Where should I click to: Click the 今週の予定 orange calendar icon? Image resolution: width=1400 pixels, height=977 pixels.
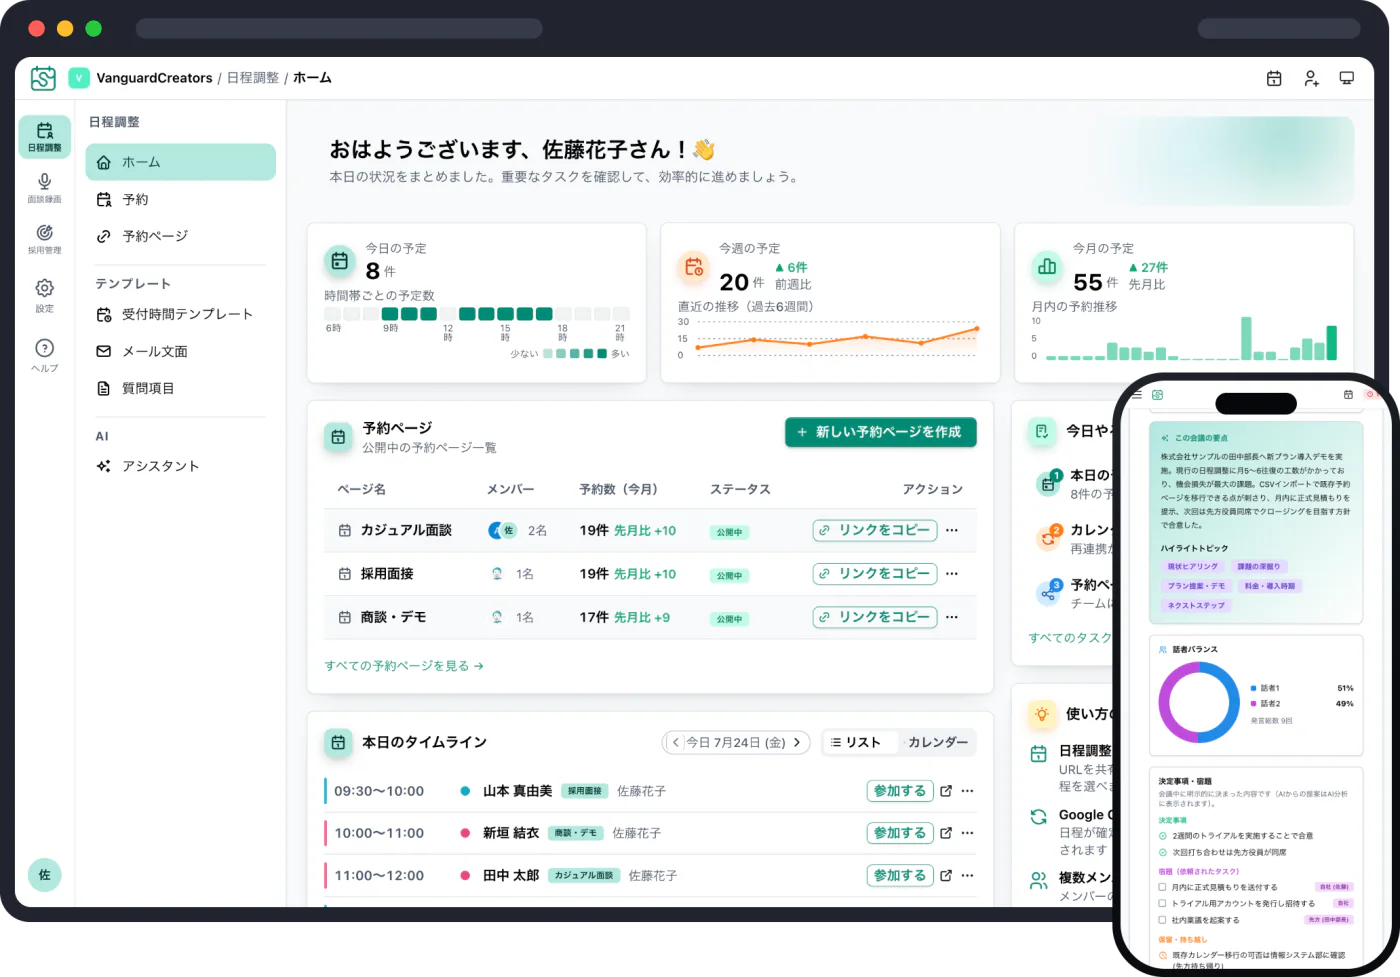click(x=694, y=267)
